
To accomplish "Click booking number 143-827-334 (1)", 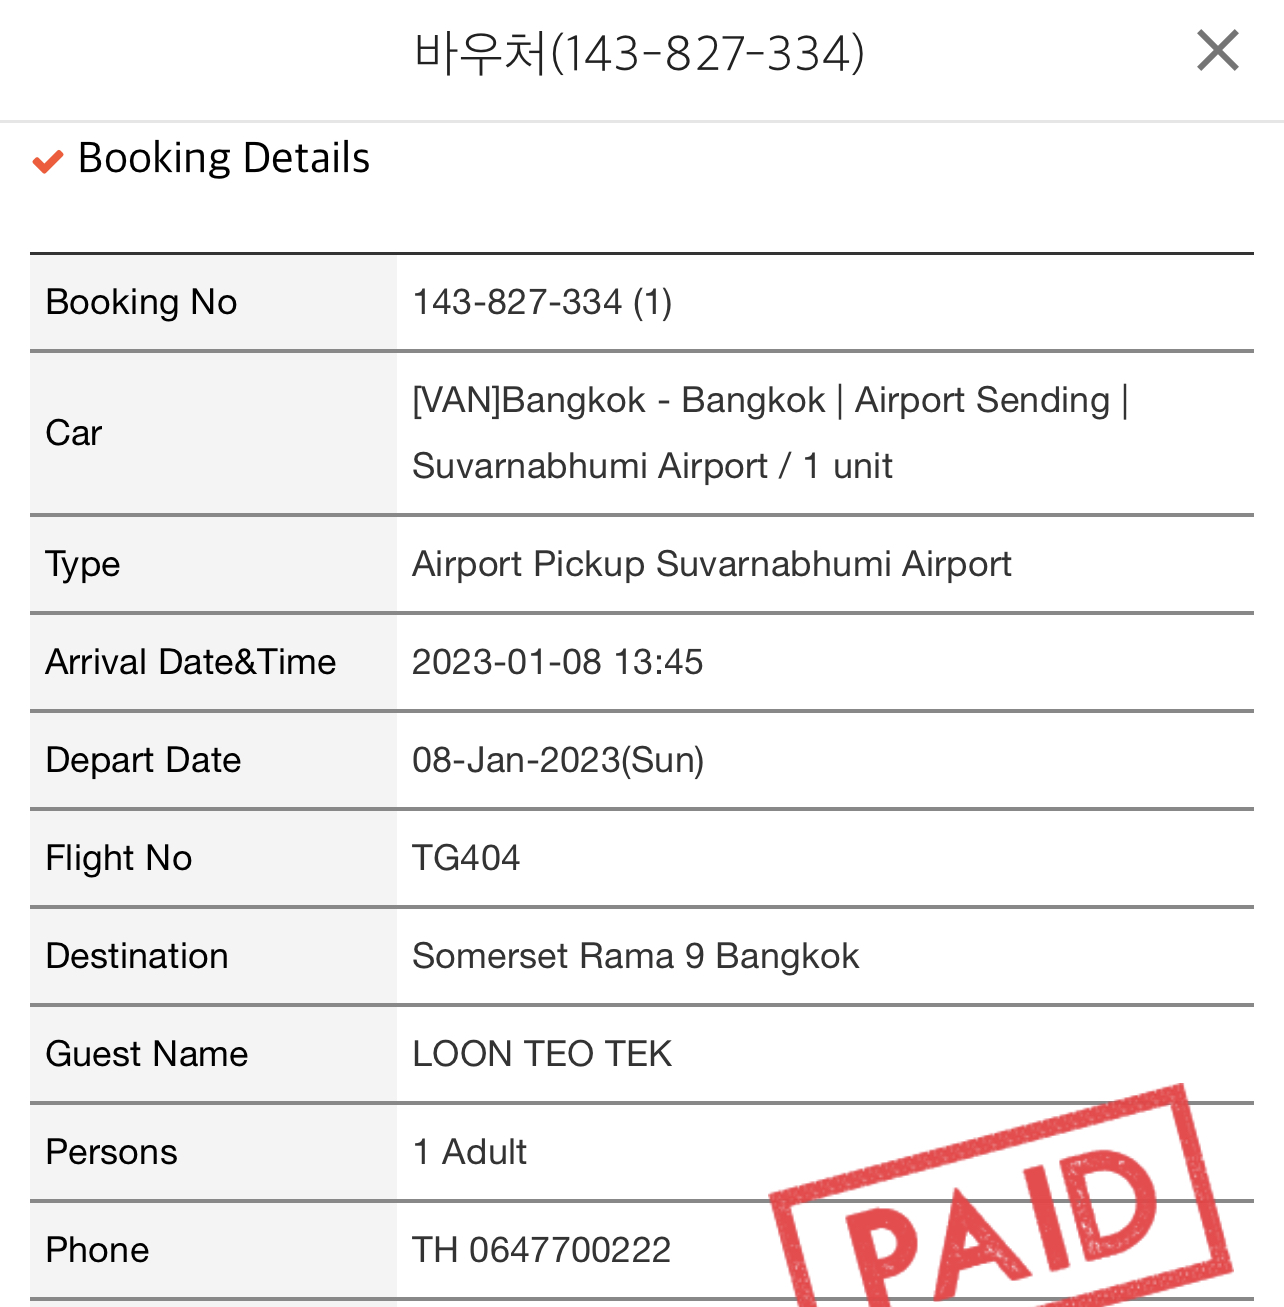I will click(x=542, y=302).
